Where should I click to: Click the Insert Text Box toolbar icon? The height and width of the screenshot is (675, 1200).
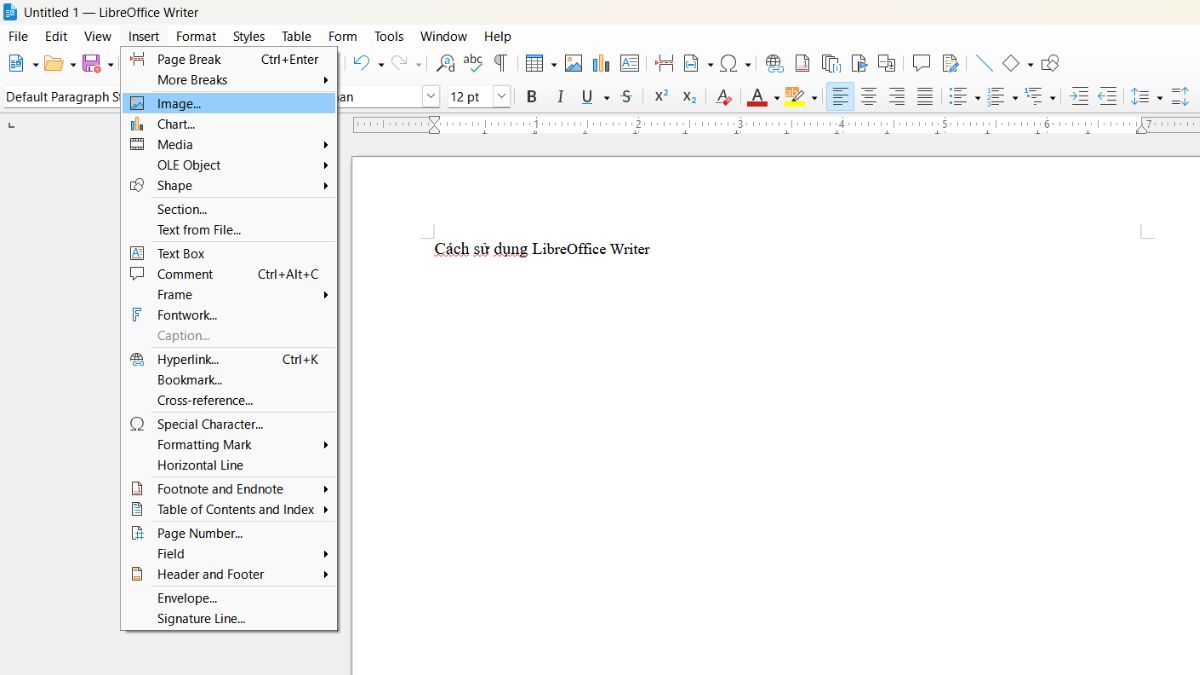click(629, 63)
